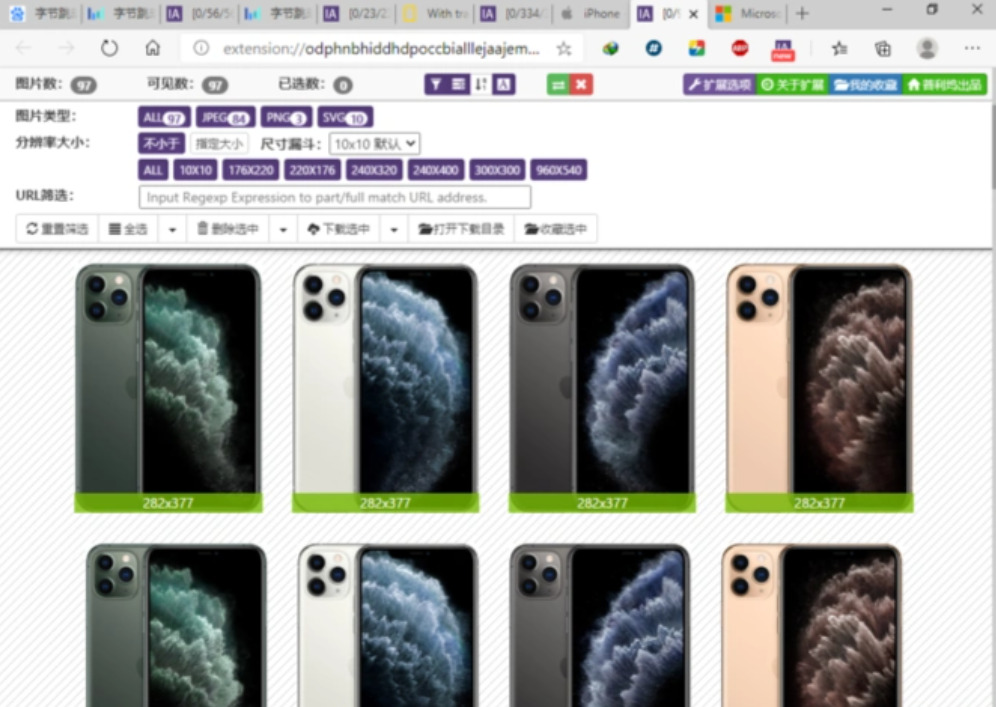Select the 240X320 size preset
This screenshot has width=996, height=707.
pos(374,170)
